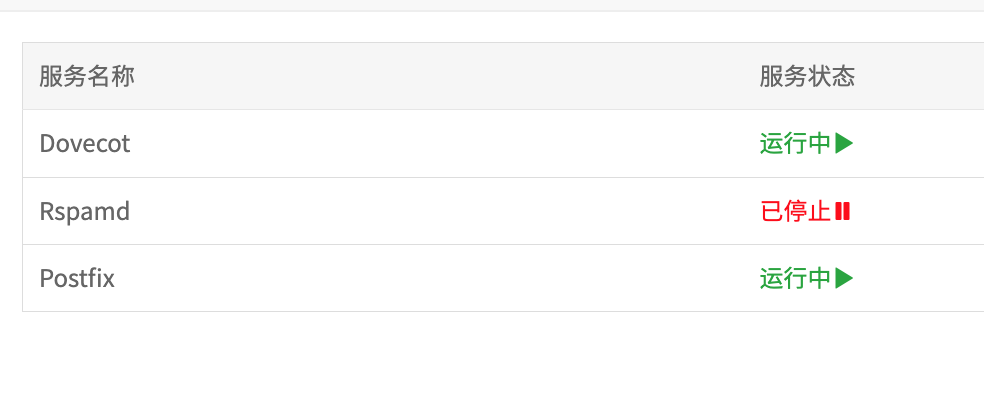Click empty Dovecot row space between name and status

(439, 144)
